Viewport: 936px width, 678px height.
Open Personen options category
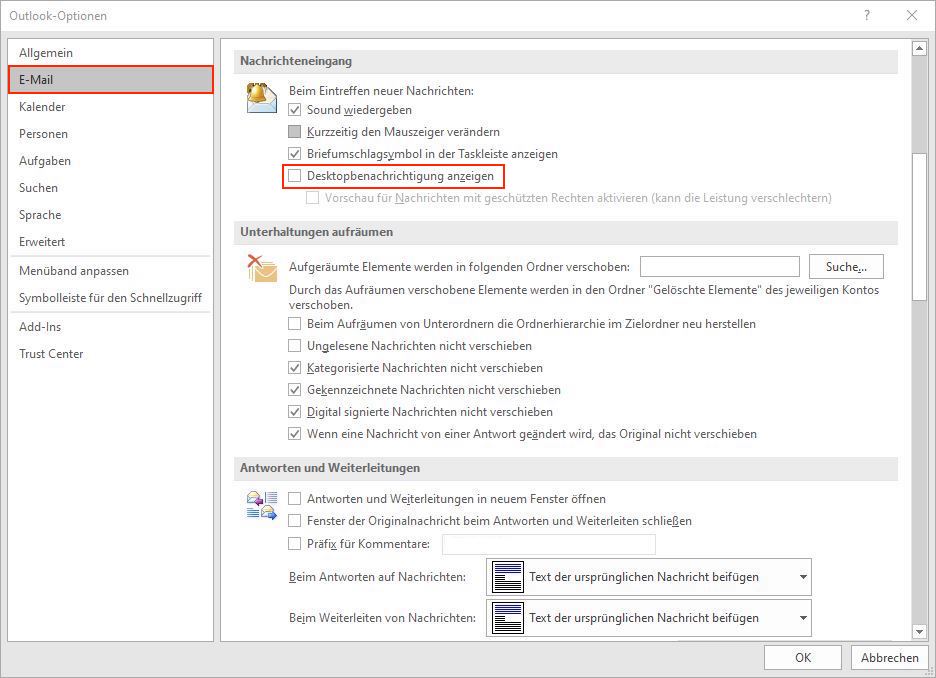(111, 134)
